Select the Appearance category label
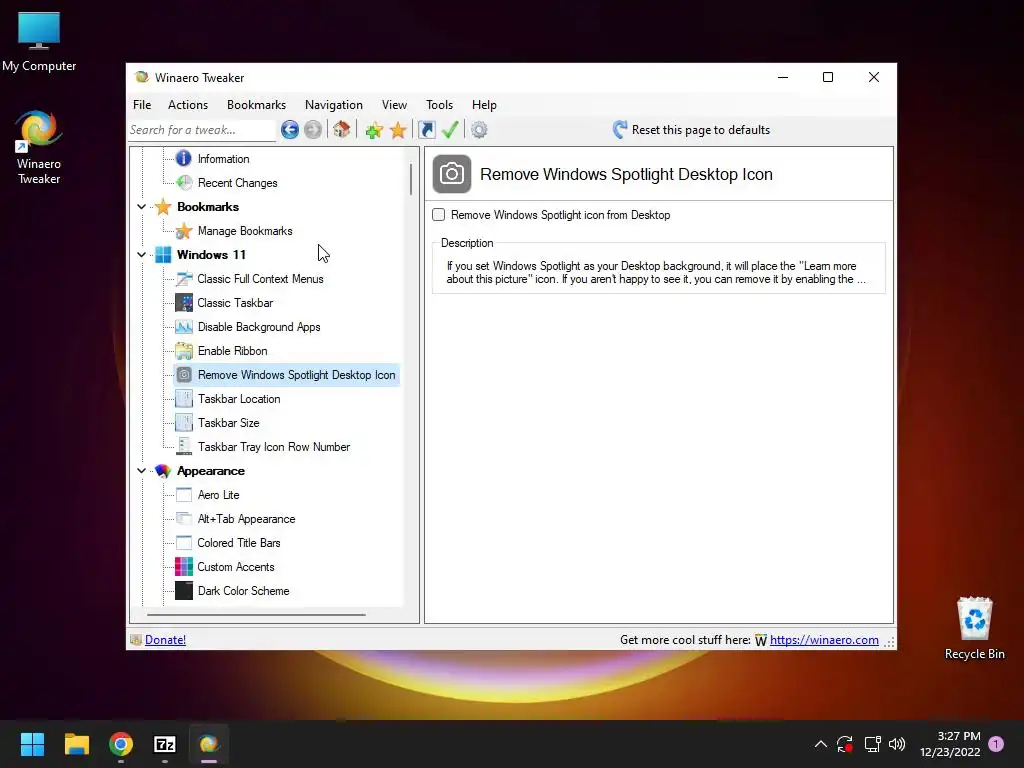Viewport: 1024px width, 768px height. coord(210,471)
